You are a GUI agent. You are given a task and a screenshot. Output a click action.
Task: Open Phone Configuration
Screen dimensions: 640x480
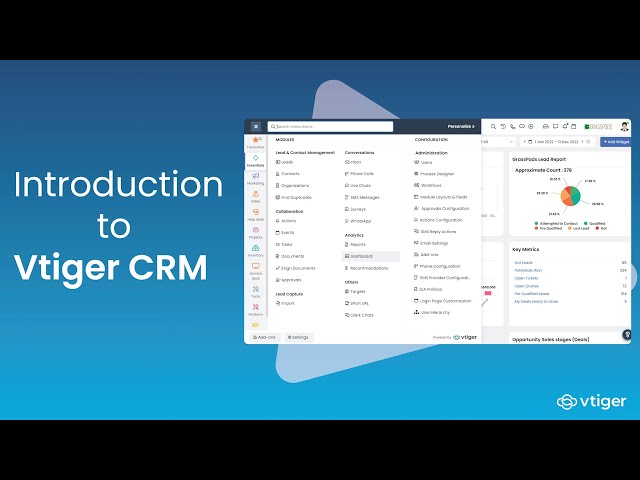click(x=437, y=266)
